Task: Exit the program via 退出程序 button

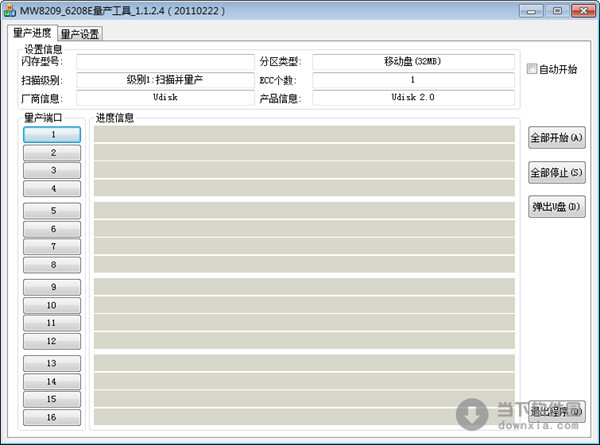Action: pyautogui.click(x=557, y=412)
